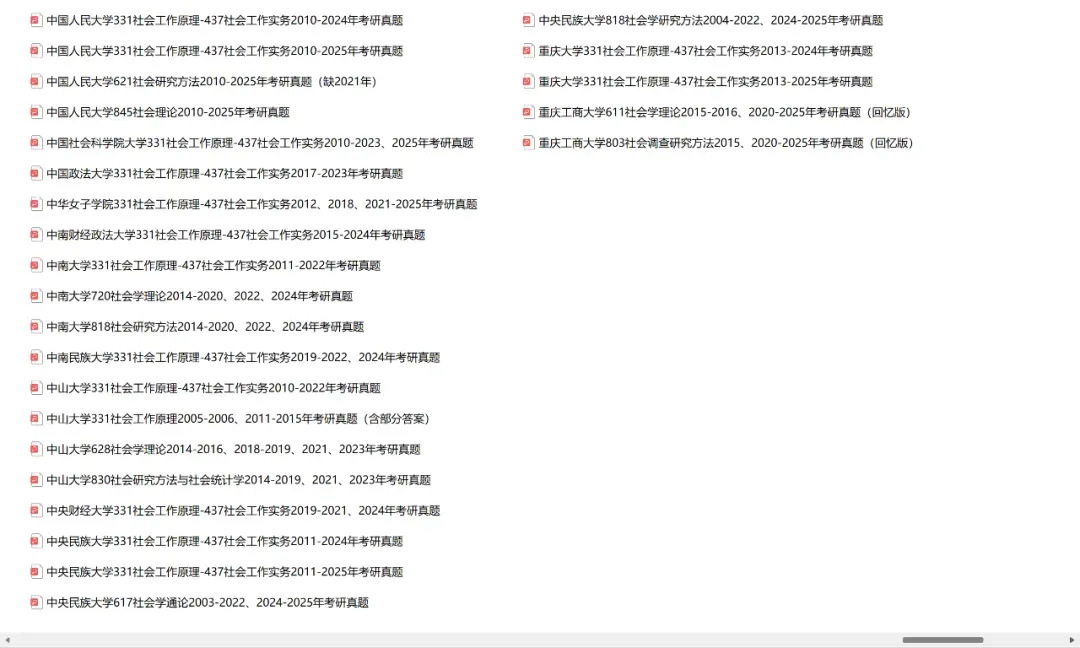Click PDF icon of 重庆工商大学803社会调查研究方法 file
The width and height of the screenshot is (1080, 648).
pyautogui.click(x=528, y=143)
